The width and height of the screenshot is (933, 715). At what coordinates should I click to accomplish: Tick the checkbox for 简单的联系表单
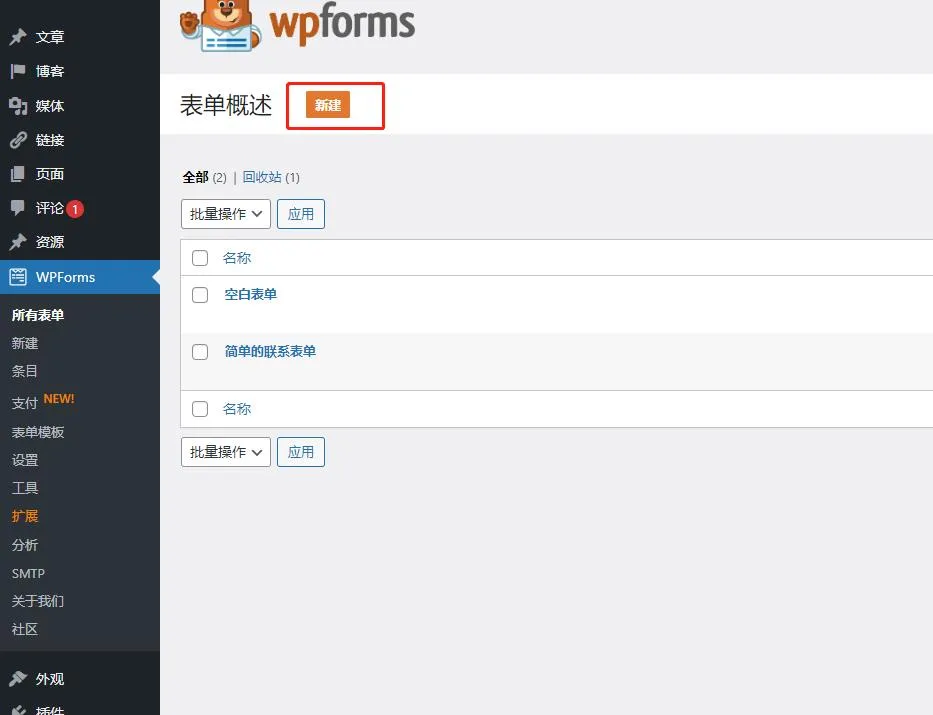(200, 352)
